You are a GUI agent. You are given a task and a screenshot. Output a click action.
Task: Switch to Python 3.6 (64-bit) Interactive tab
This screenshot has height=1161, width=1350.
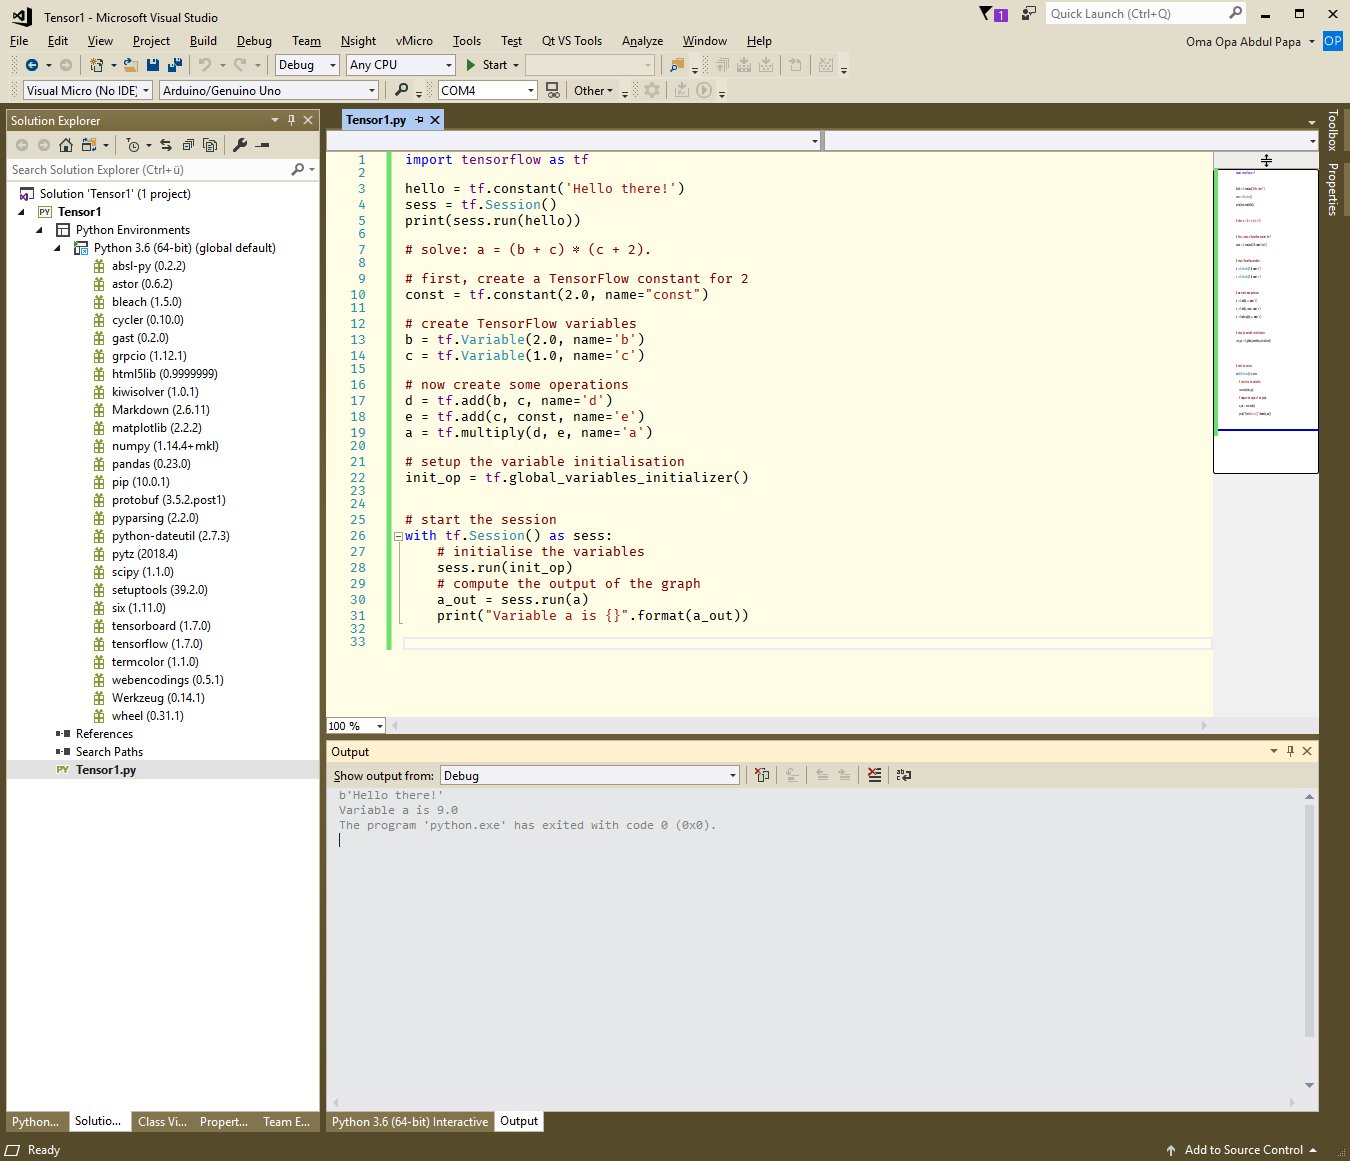tap(410, 1122)
